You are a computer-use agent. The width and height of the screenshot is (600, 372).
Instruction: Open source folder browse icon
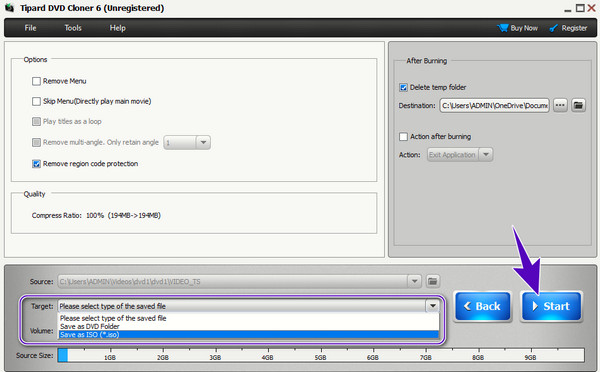(432, 281)
